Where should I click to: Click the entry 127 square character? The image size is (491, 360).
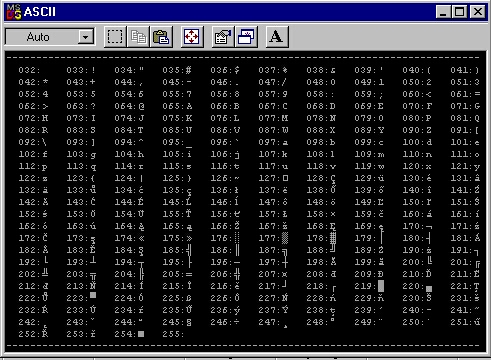pos(285,178)
